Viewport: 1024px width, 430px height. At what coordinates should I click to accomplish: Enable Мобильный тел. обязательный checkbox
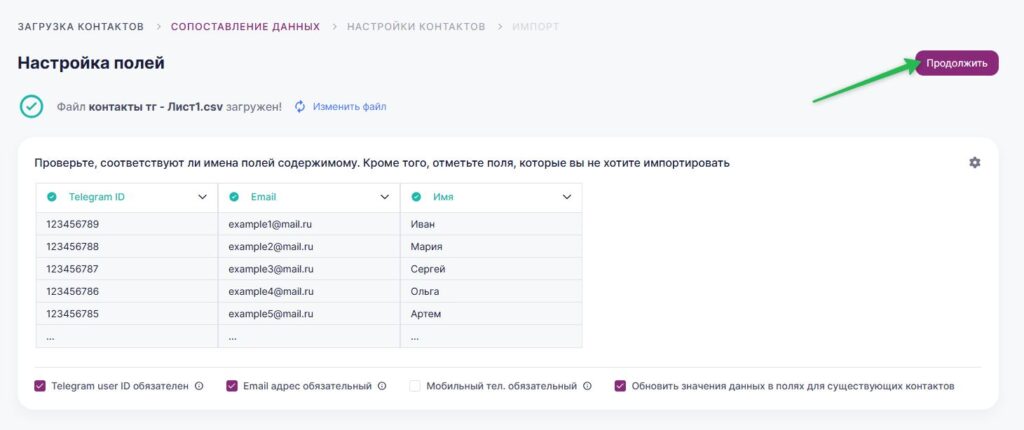coord(415,386)
